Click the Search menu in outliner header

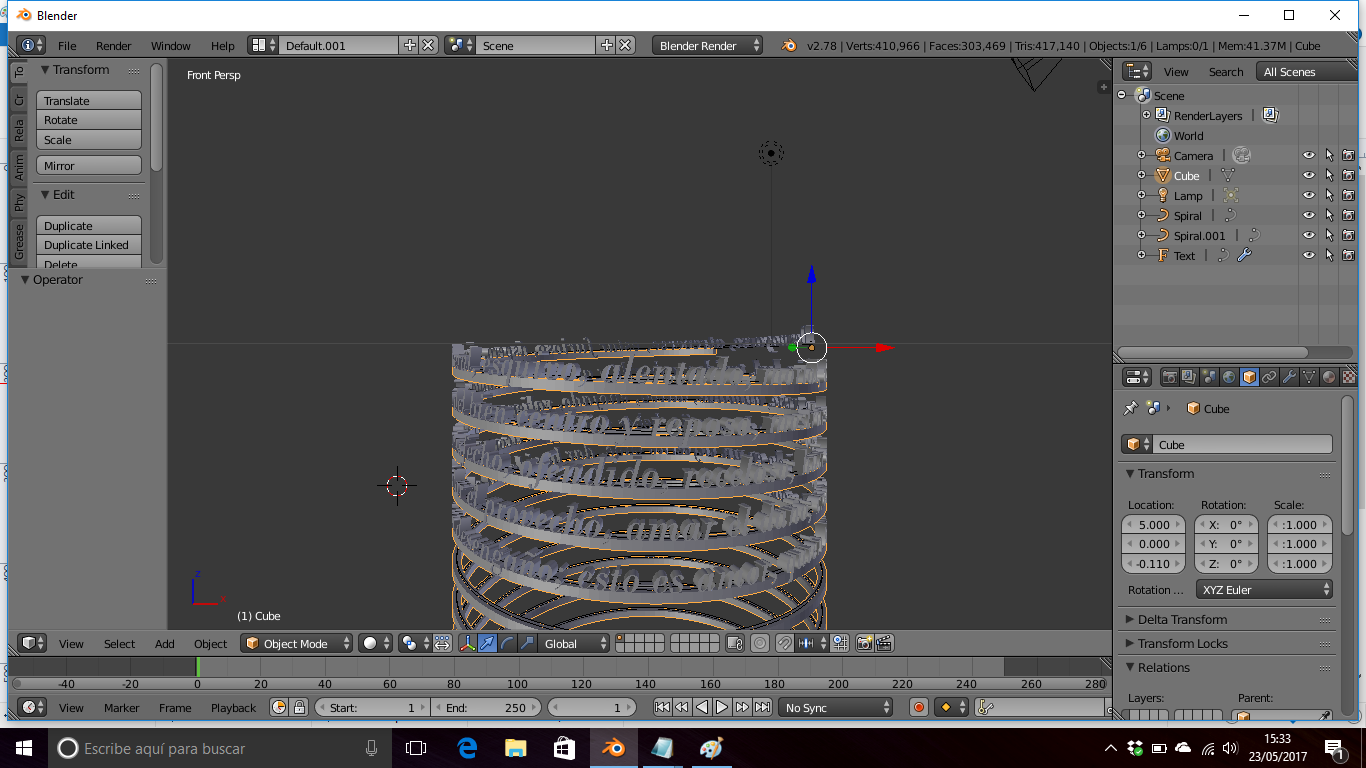click(1226, 71)
